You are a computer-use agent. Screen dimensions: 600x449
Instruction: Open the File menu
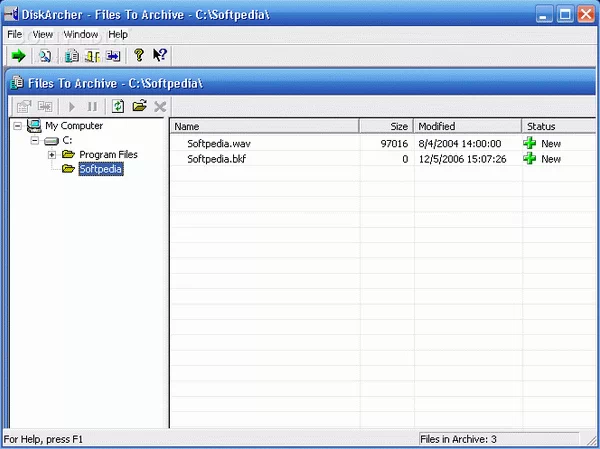(15, 34)
